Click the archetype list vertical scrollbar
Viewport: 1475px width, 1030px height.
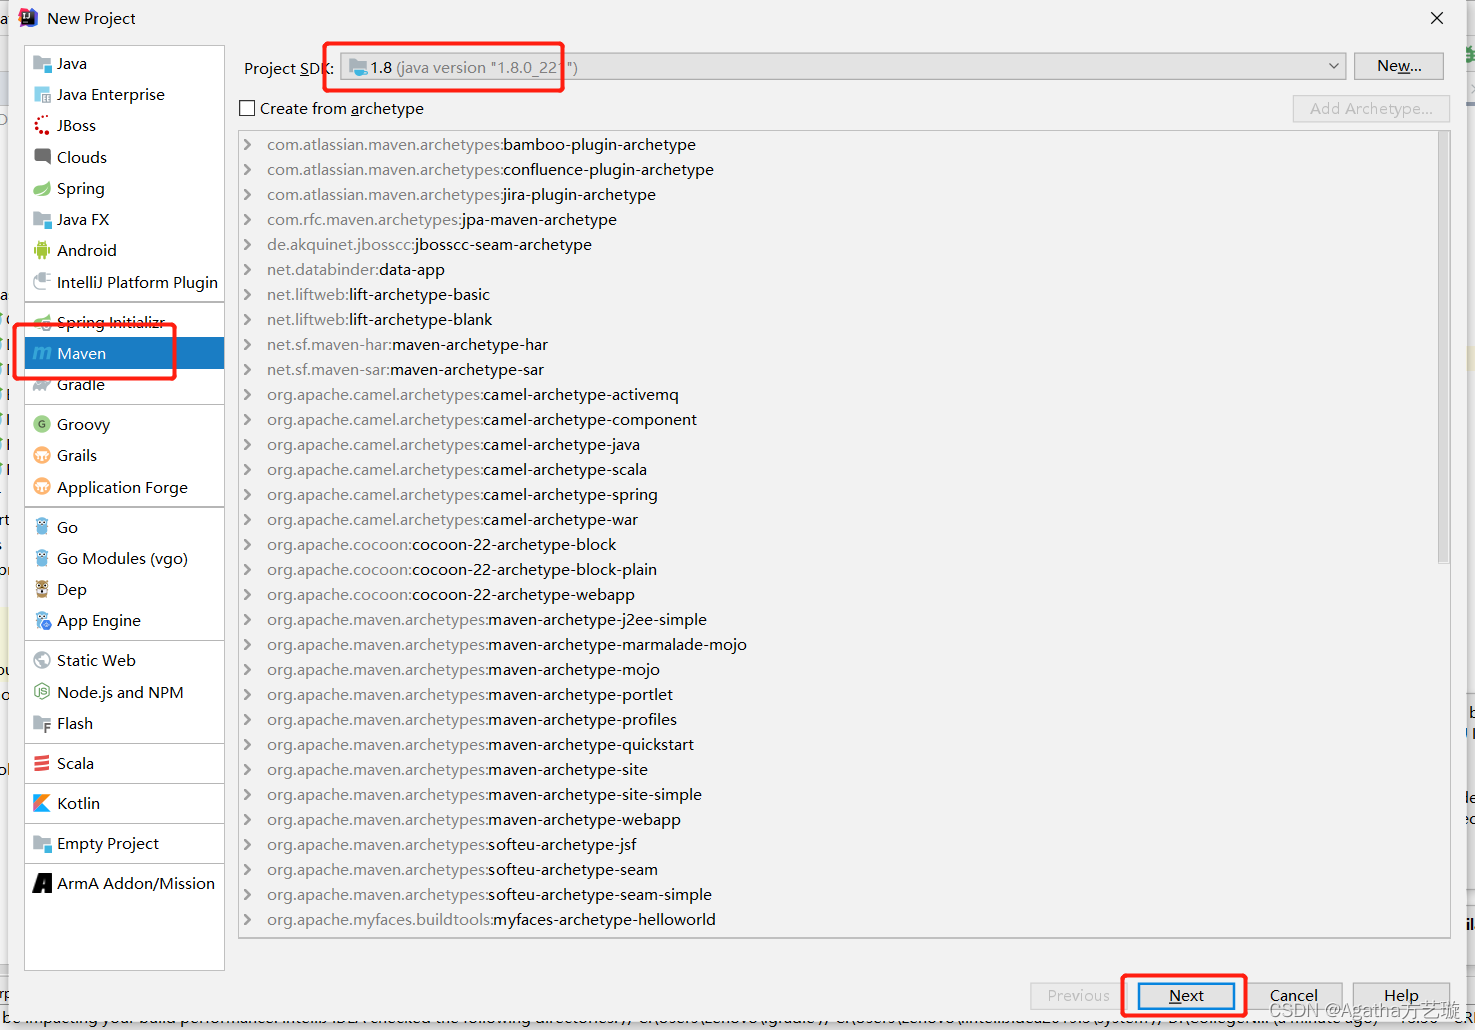click(x=1443, y=347)
